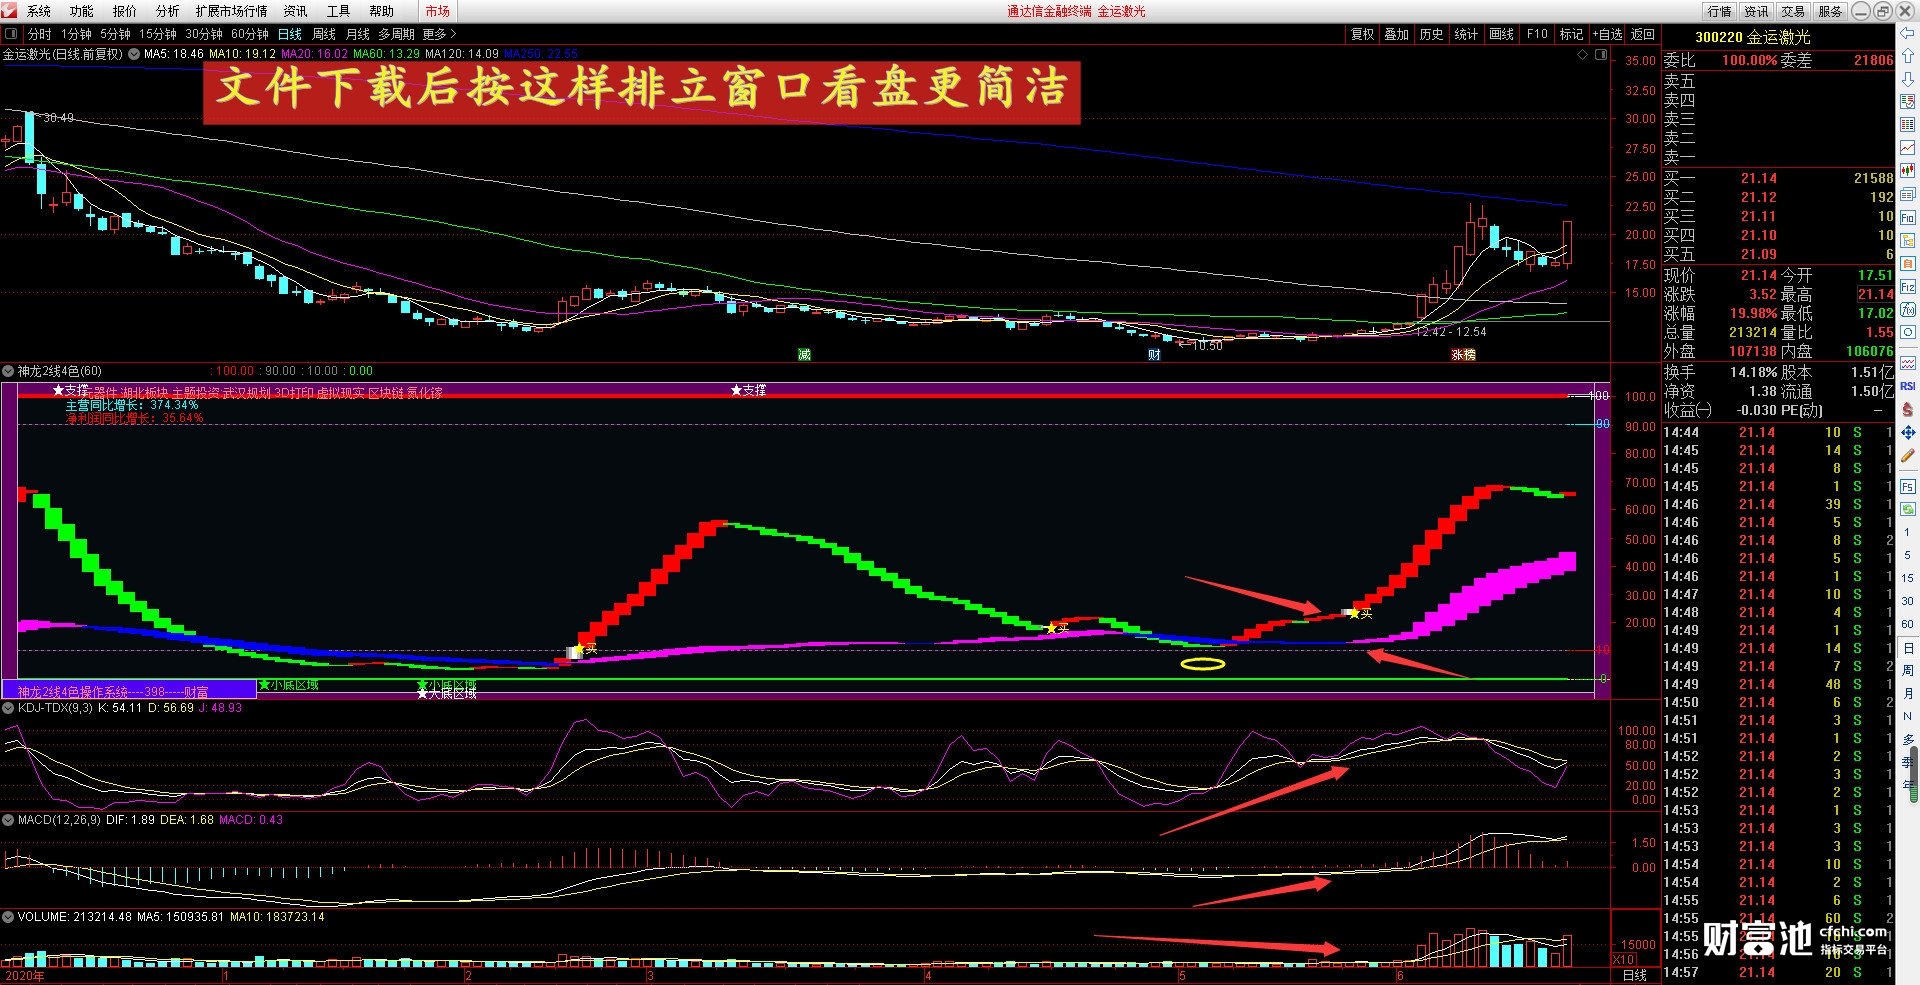Click the 复权 button above the chart
The image size is (1920, 985).
coord(1363,34)
